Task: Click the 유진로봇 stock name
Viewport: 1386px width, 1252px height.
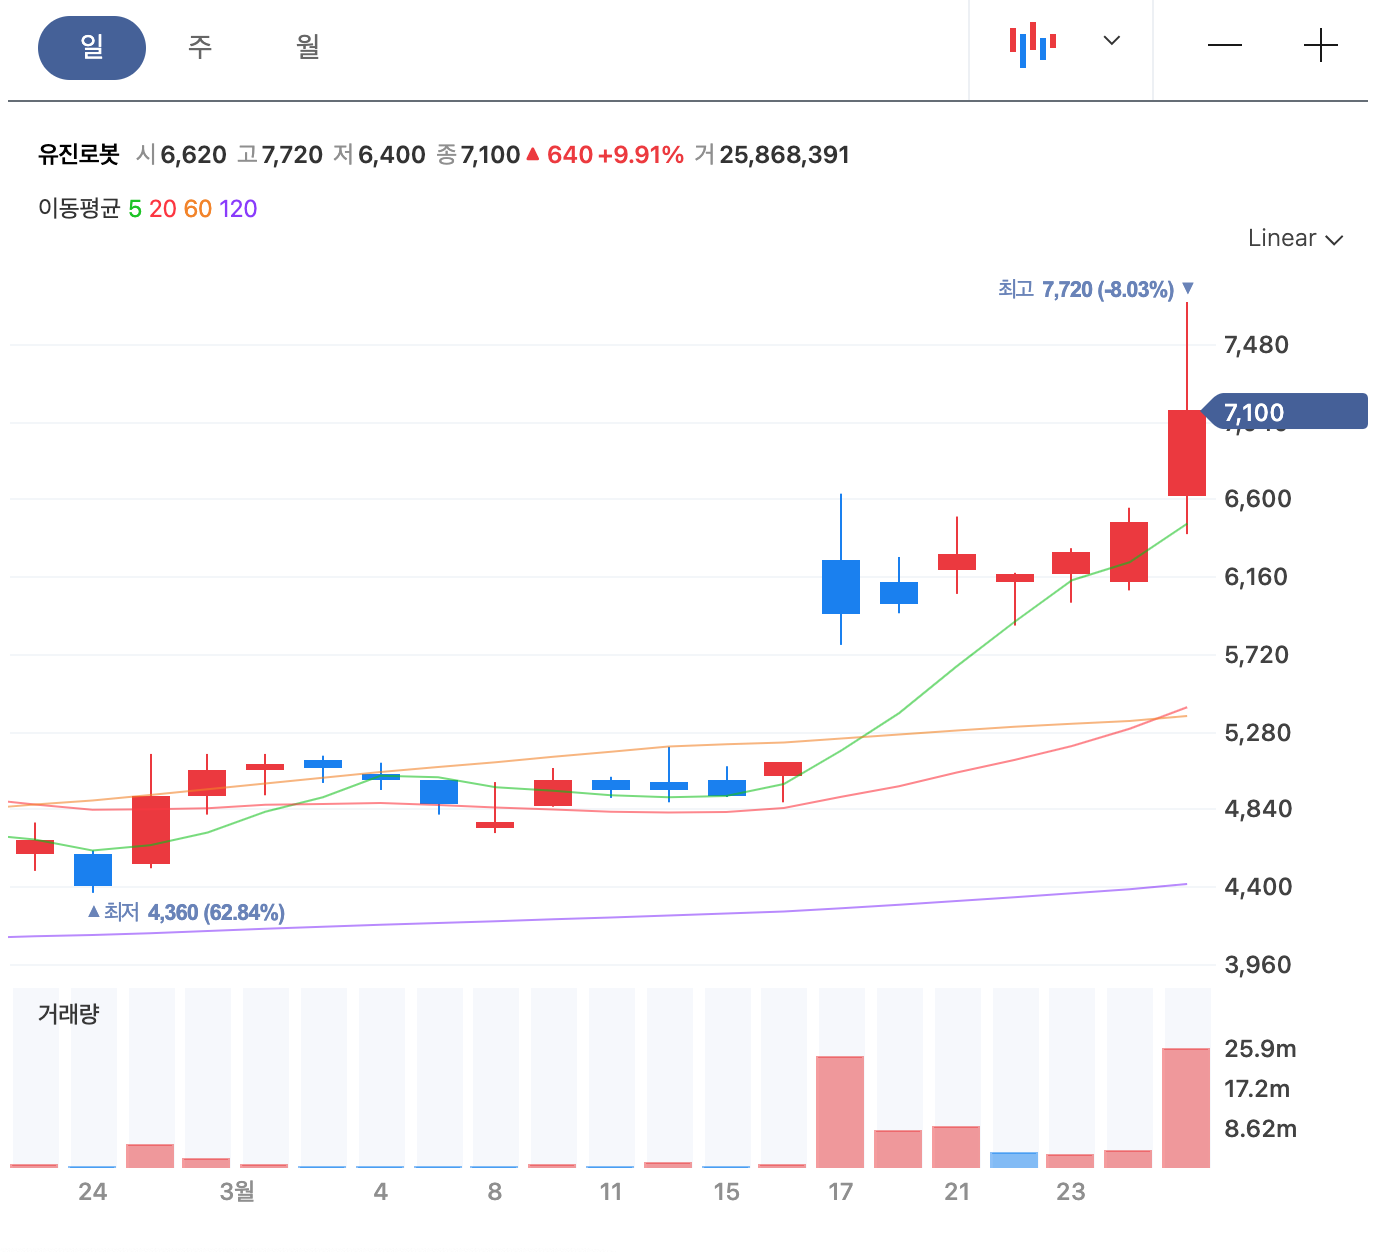Action: pos(79,155)
